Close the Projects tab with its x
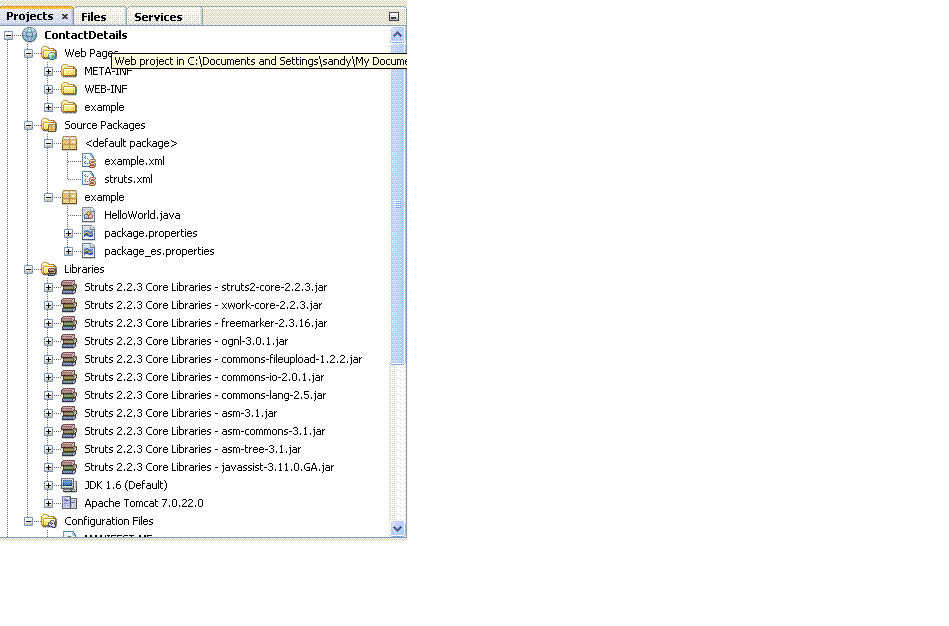This screenshot has height=626, width=949. (65, 16)
